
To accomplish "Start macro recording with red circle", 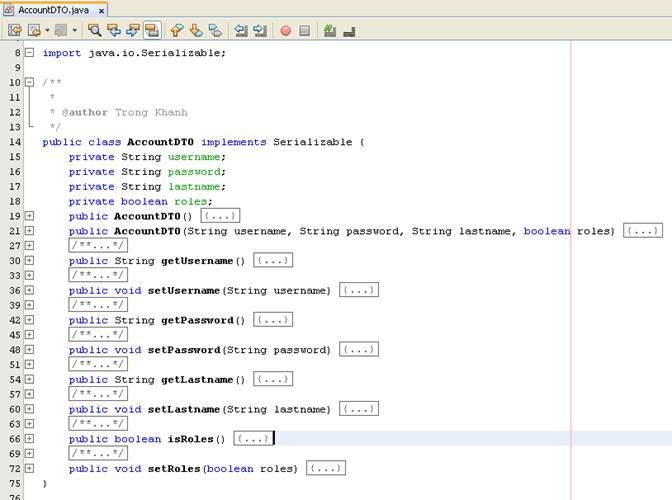I will click(x=285, y=30).
